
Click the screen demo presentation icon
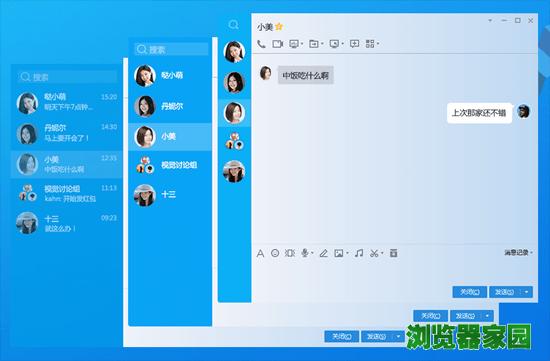point(294,44)
